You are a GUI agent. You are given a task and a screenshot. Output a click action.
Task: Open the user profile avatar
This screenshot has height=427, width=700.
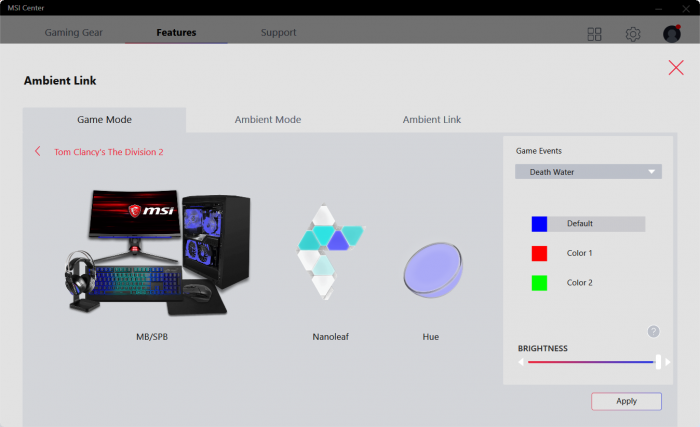tap(672, 33)
